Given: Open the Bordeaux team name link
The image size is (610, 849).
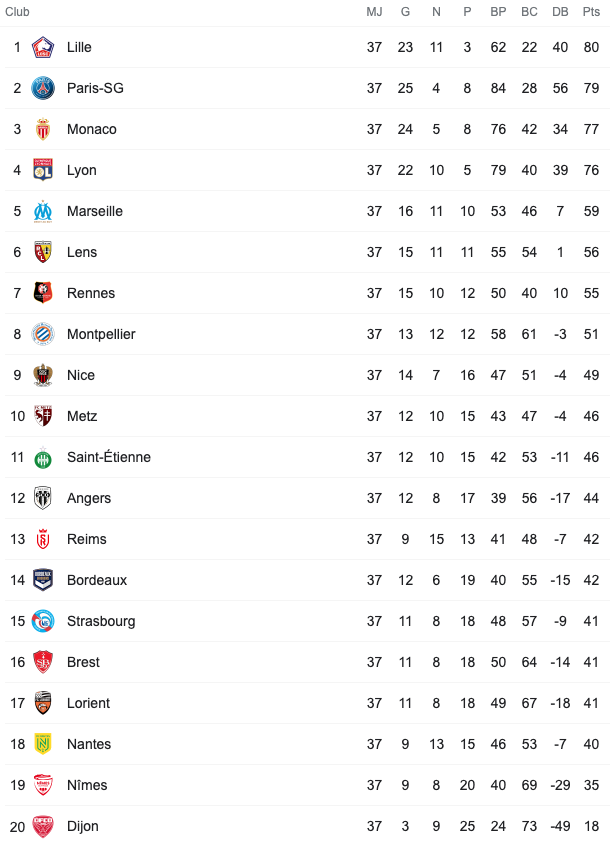Looking at the screenshot, I should [97, 580].
